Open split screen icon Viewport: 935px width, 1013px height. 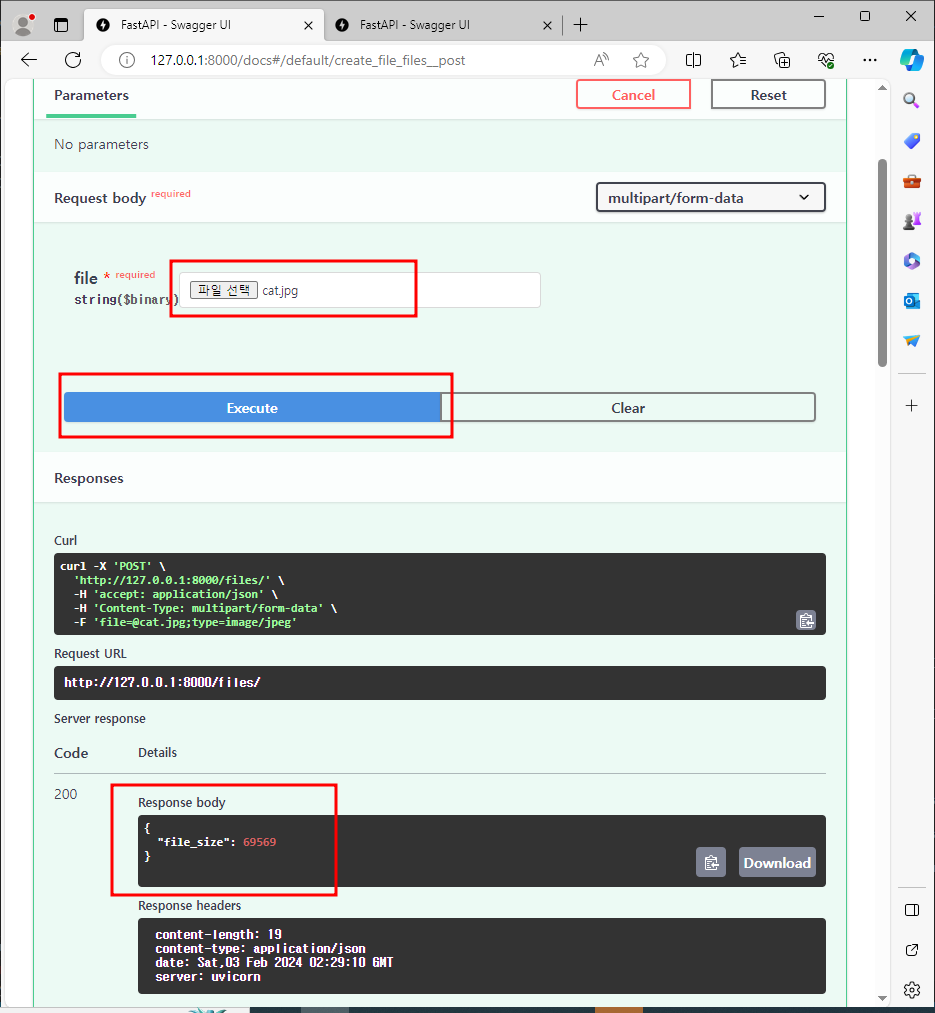[x=693, y=60]
